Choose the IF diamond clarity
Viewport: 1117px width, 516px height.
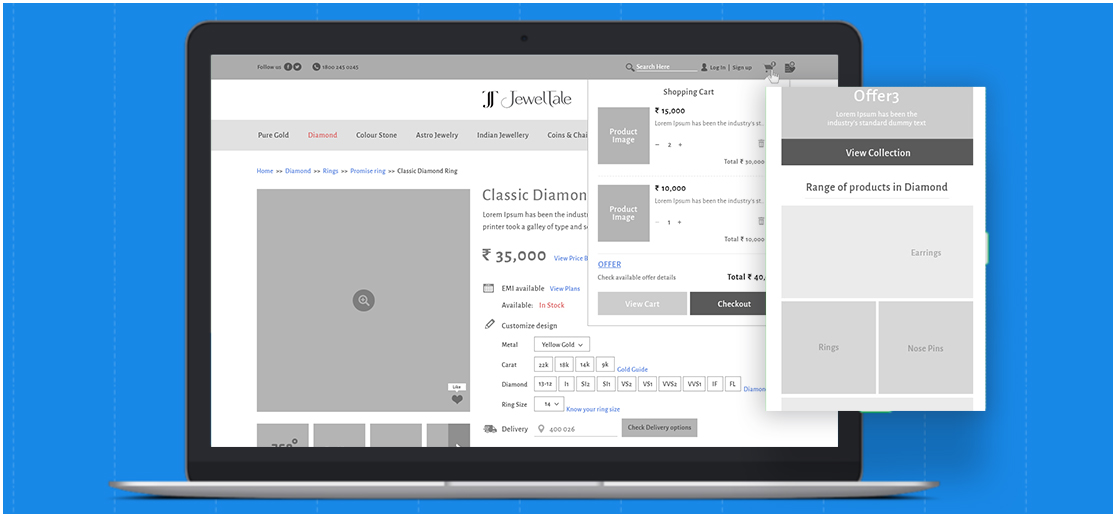(715, 384)
